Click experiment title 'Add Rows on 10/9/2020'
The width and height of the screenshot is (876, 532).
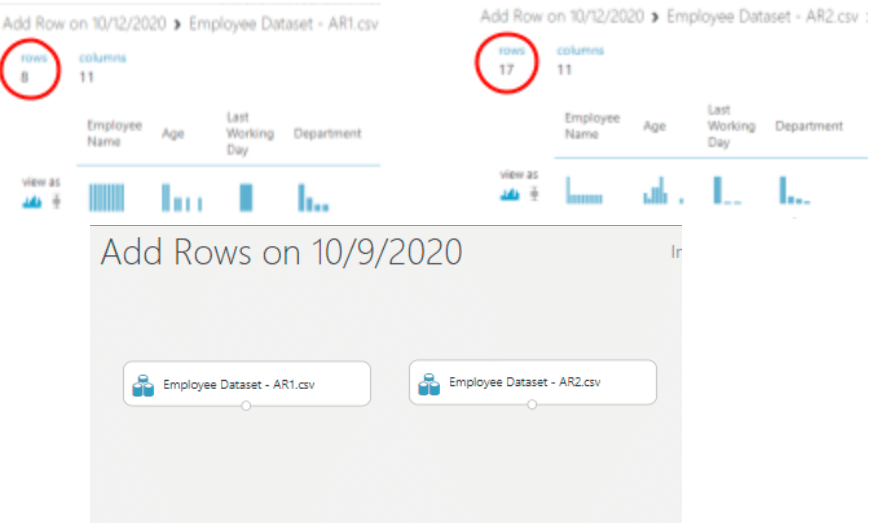tap(281, 252)
